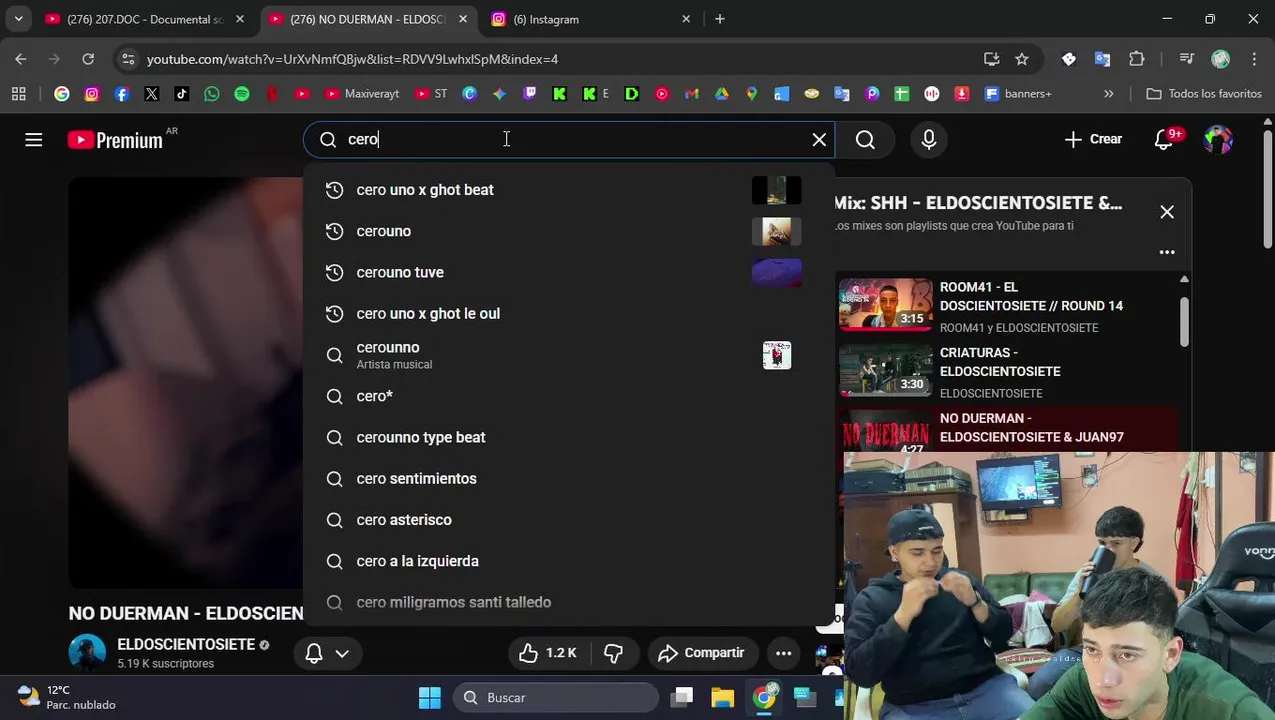Select suggestion 'cerouno tuve'
The width and height of the screenshot is (1275, 720).
pos(569,272)
